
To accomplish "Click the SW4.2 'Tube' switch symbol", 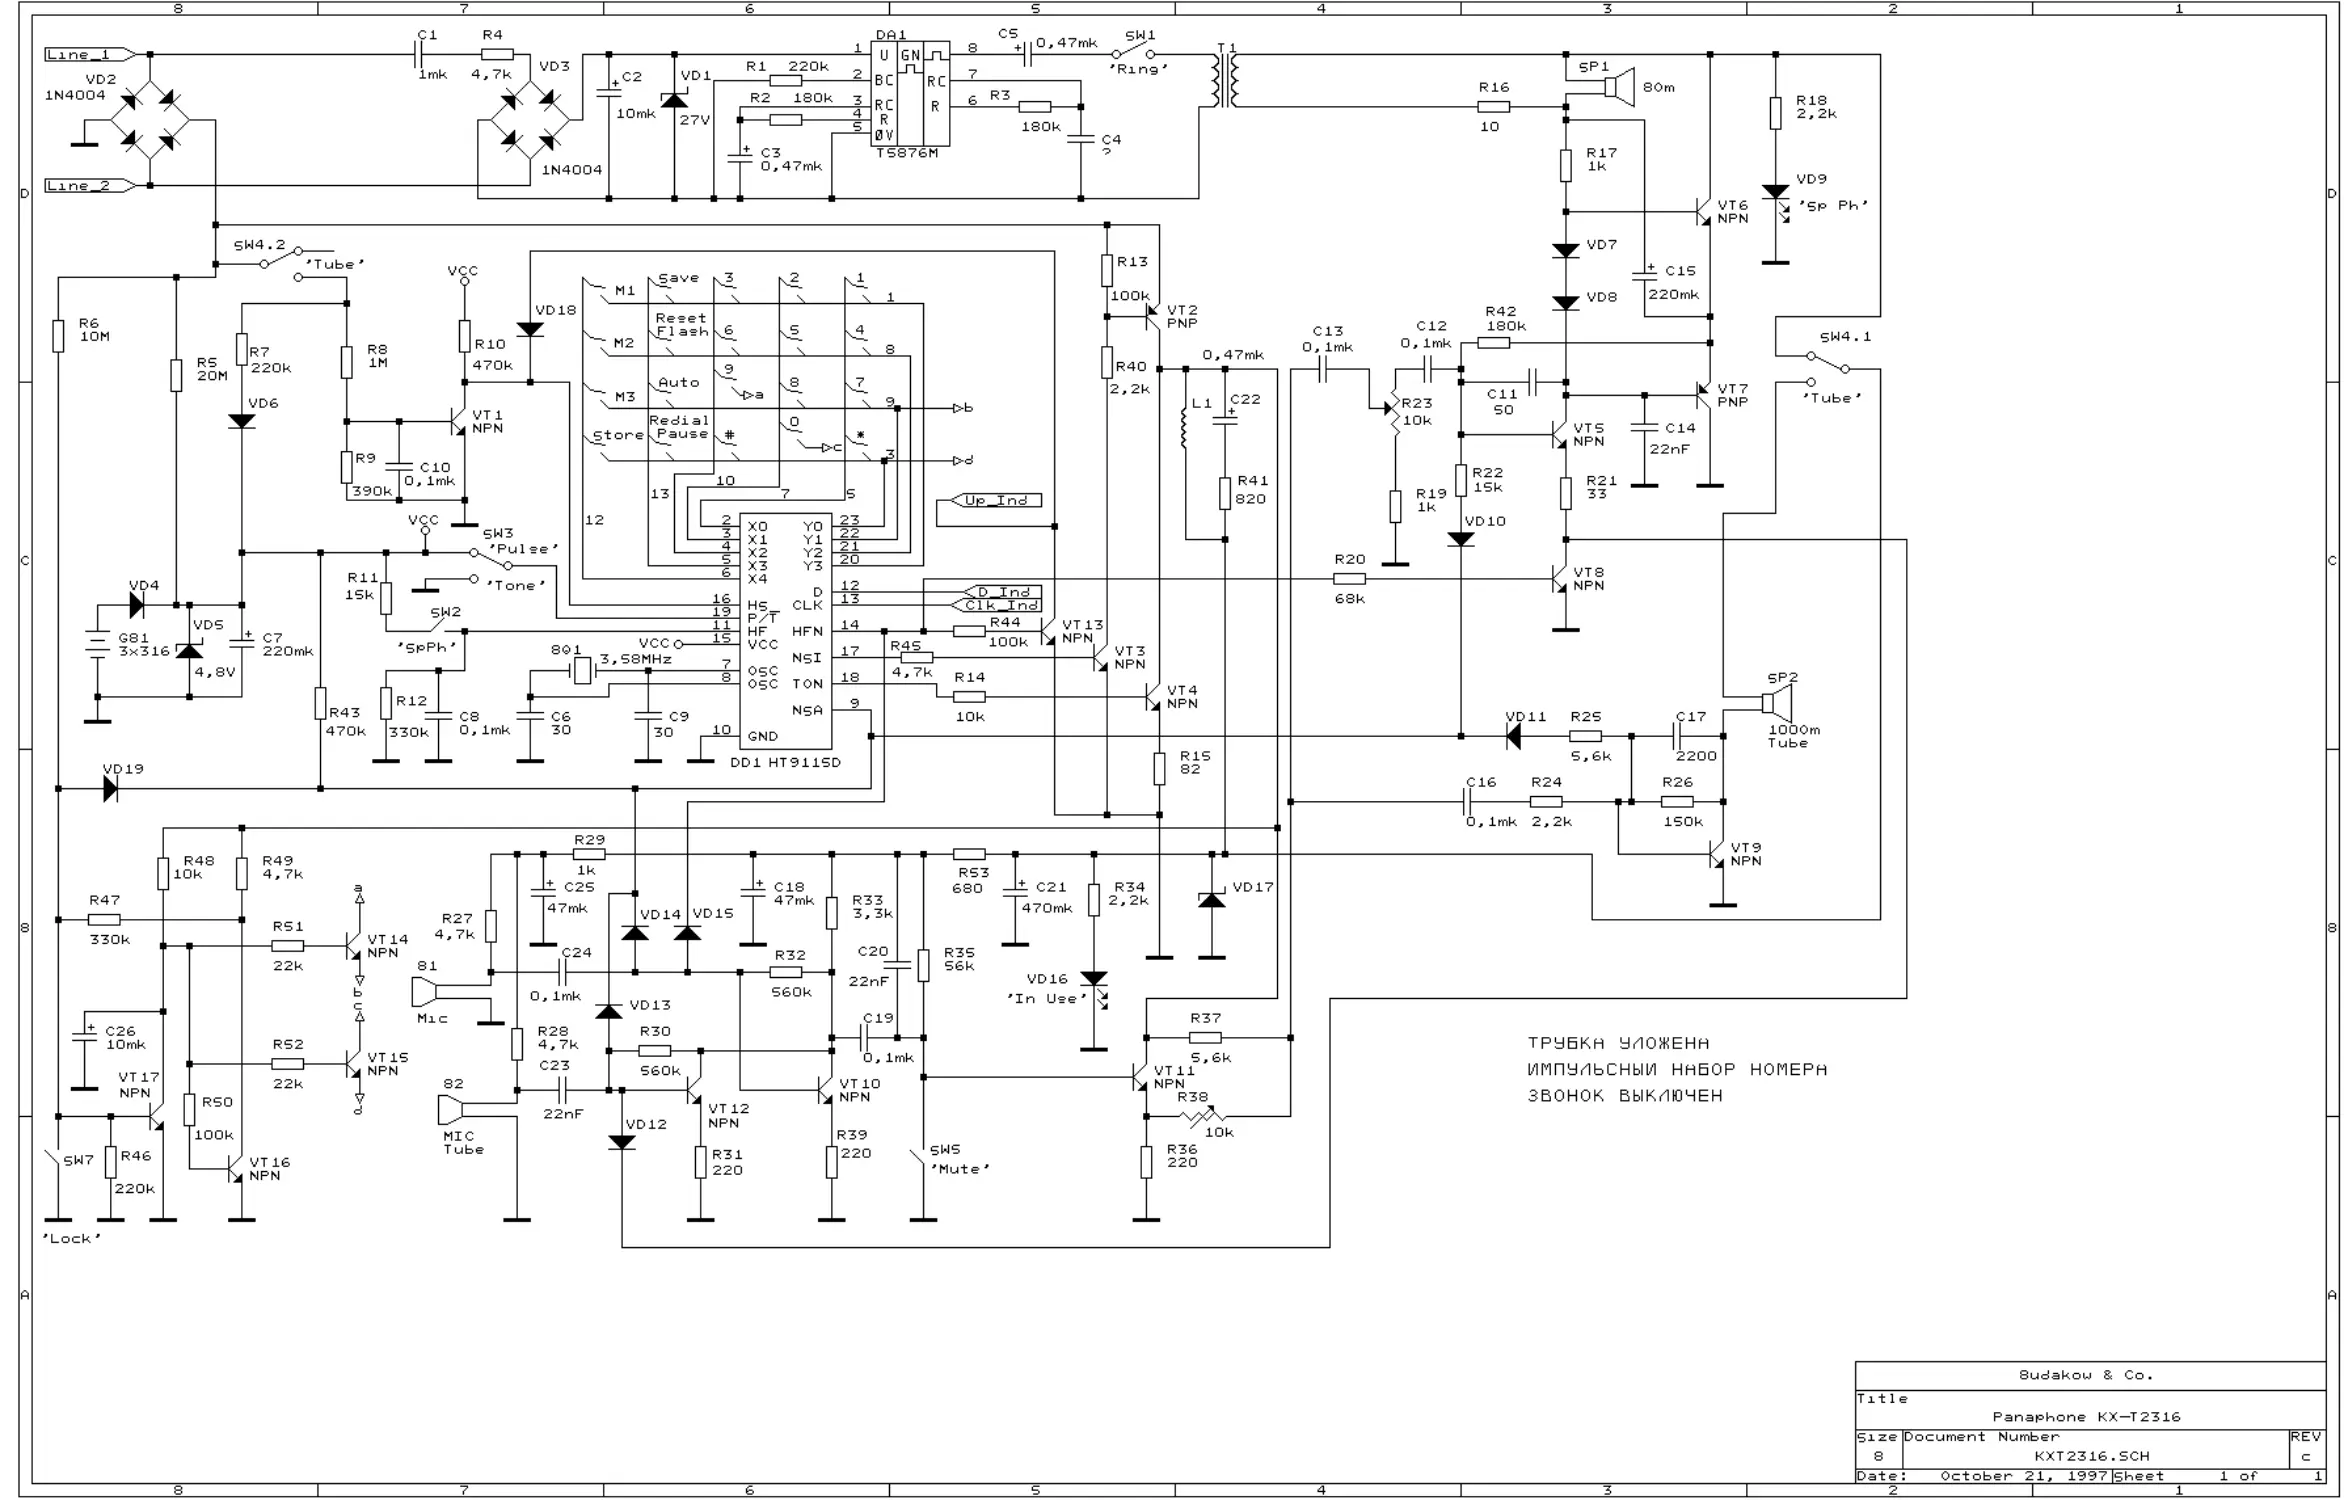I will click(281, 262).
